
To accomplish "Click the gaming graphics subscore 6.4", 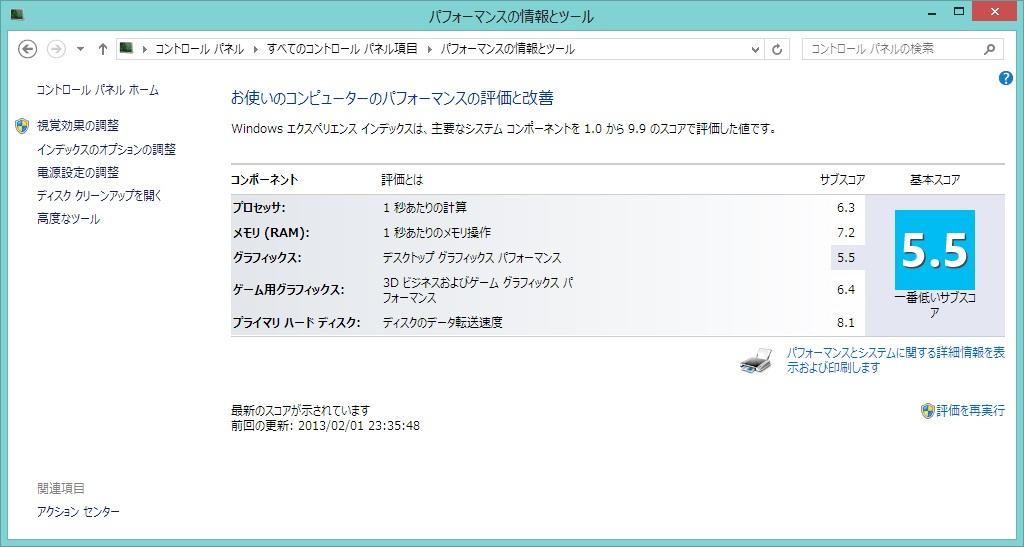I will pyautogui.click(x=846, y=290).
